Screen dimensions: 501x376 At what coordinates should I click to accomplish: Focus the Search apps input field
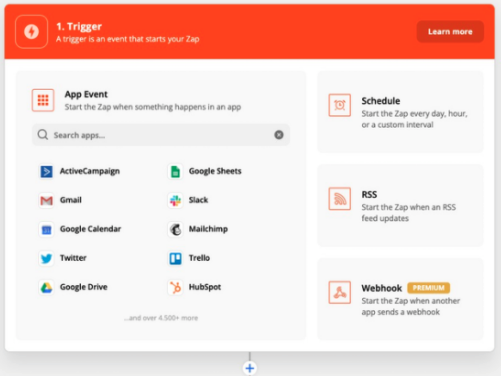pos(161,135)
